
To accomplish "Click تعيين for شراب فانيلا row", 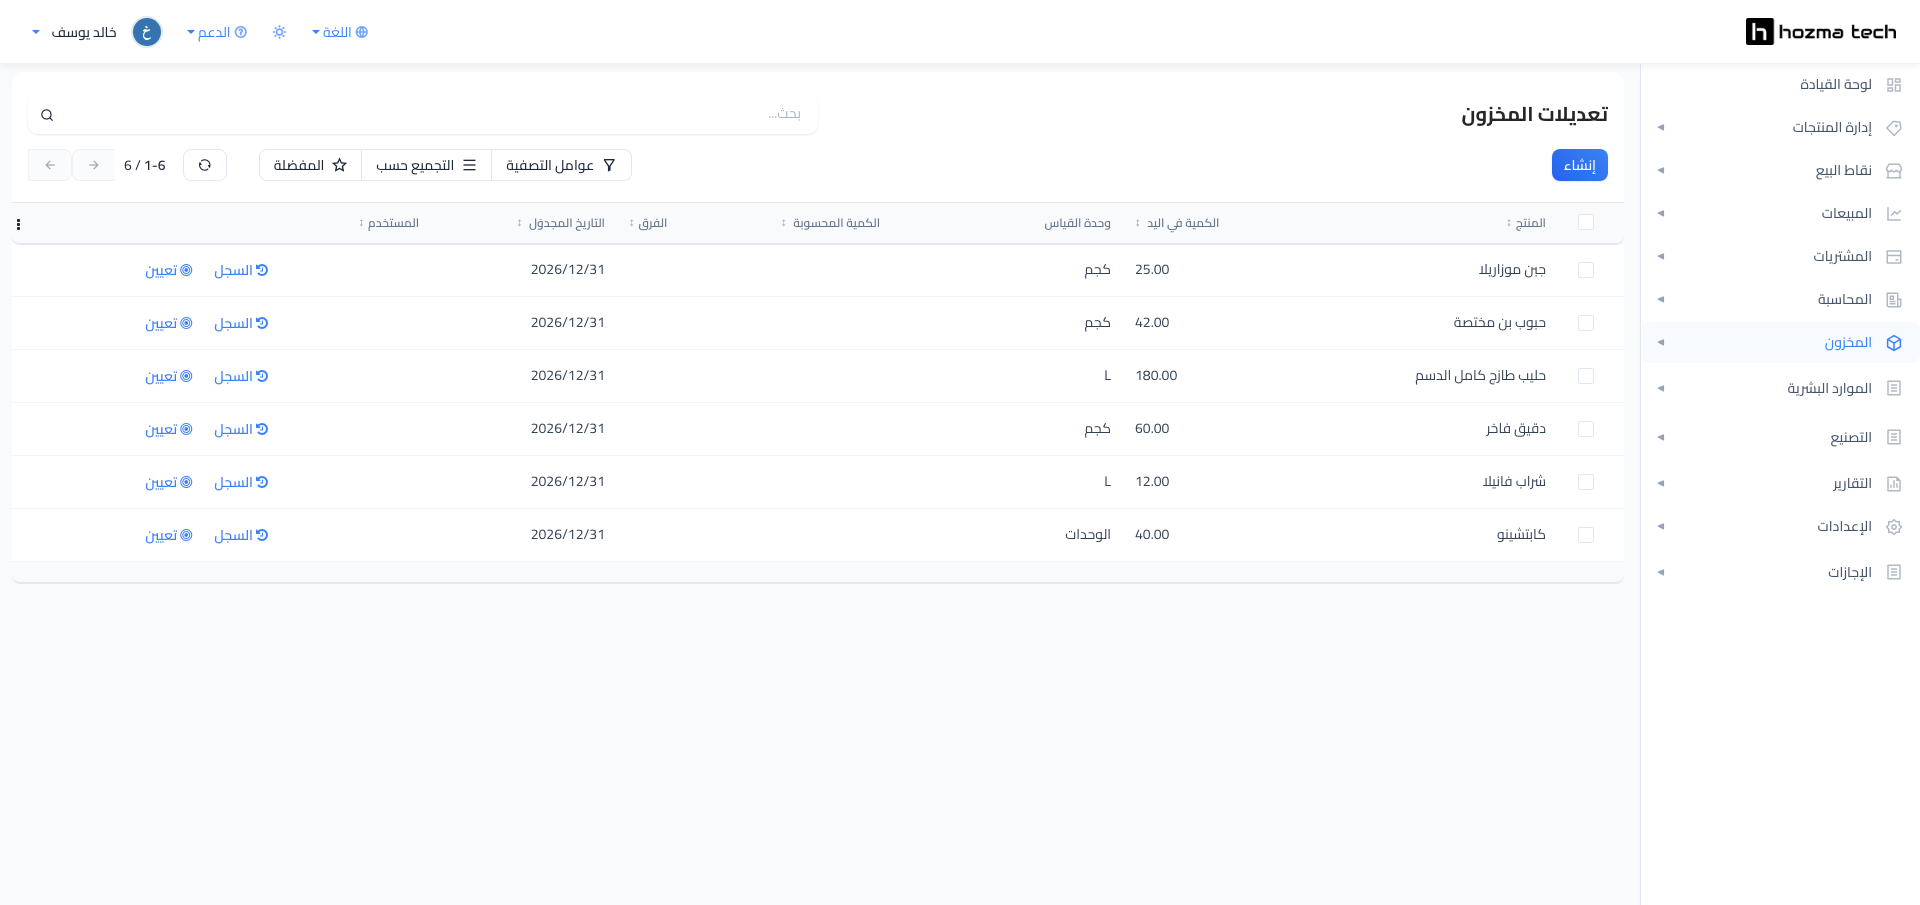I will click(x=169, y=482).
